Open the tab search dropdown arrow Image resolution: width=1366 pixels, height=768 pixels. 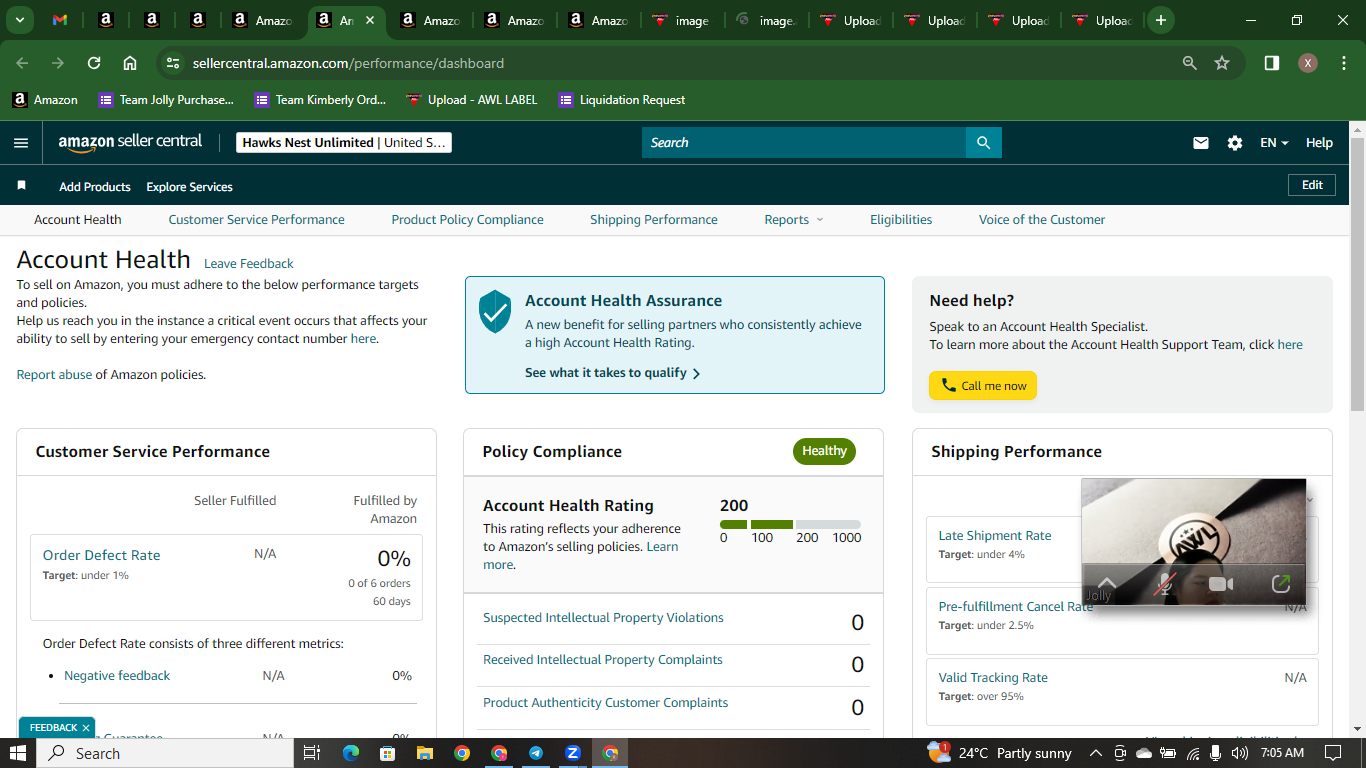(x=20, y=20)
